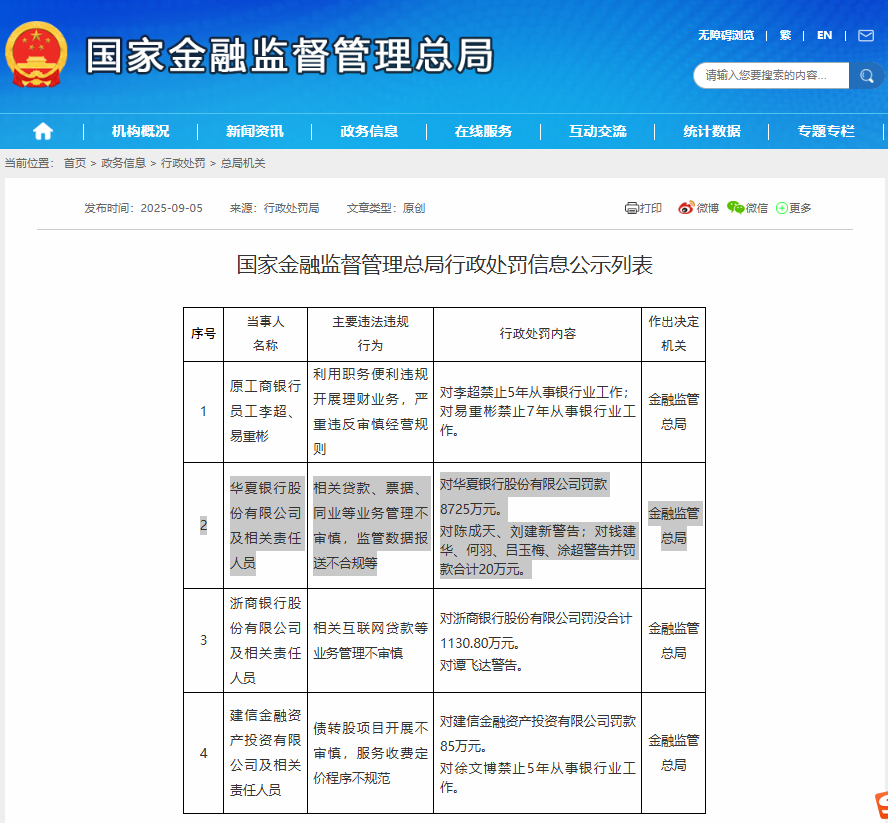The image size is (888, 823).
Task: Click the search magnifier button
Action: click(x=866, y=75)
